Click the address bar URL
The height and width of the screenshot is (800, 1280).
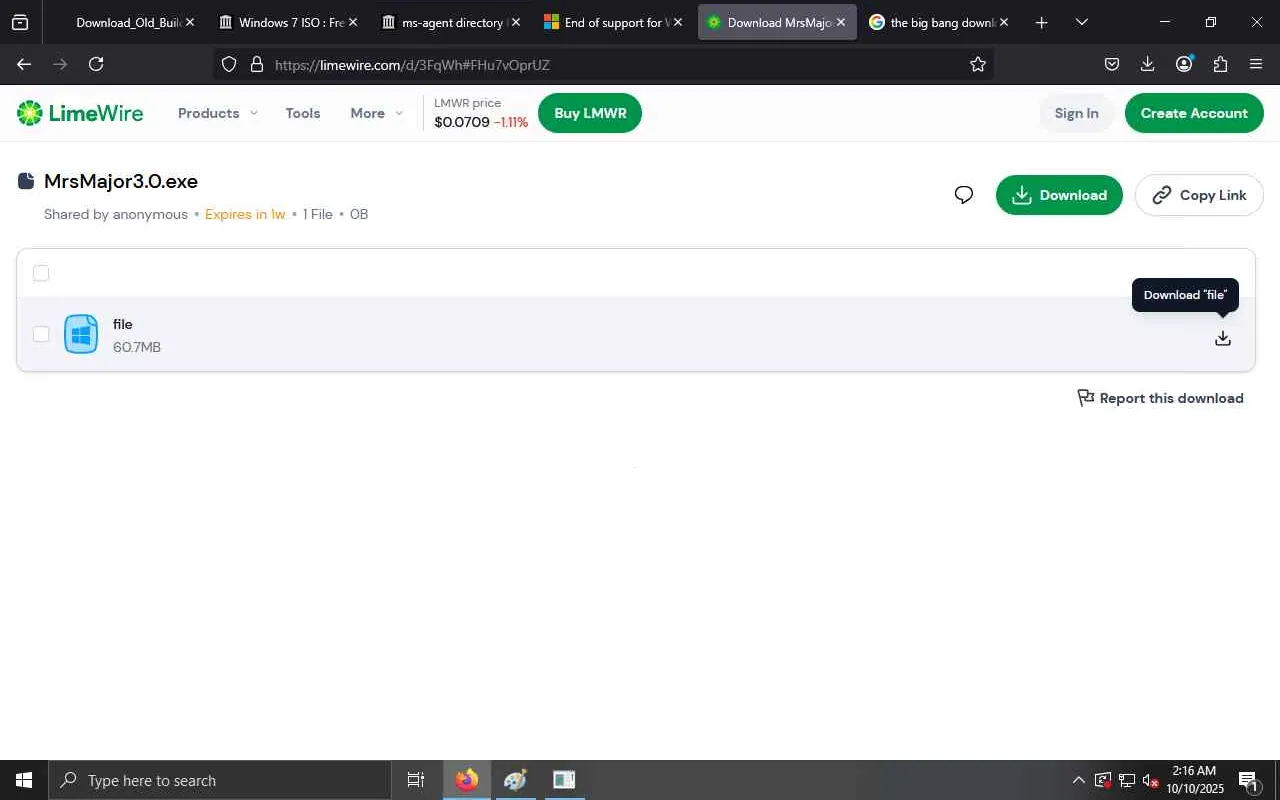click(x=412, y=65)
